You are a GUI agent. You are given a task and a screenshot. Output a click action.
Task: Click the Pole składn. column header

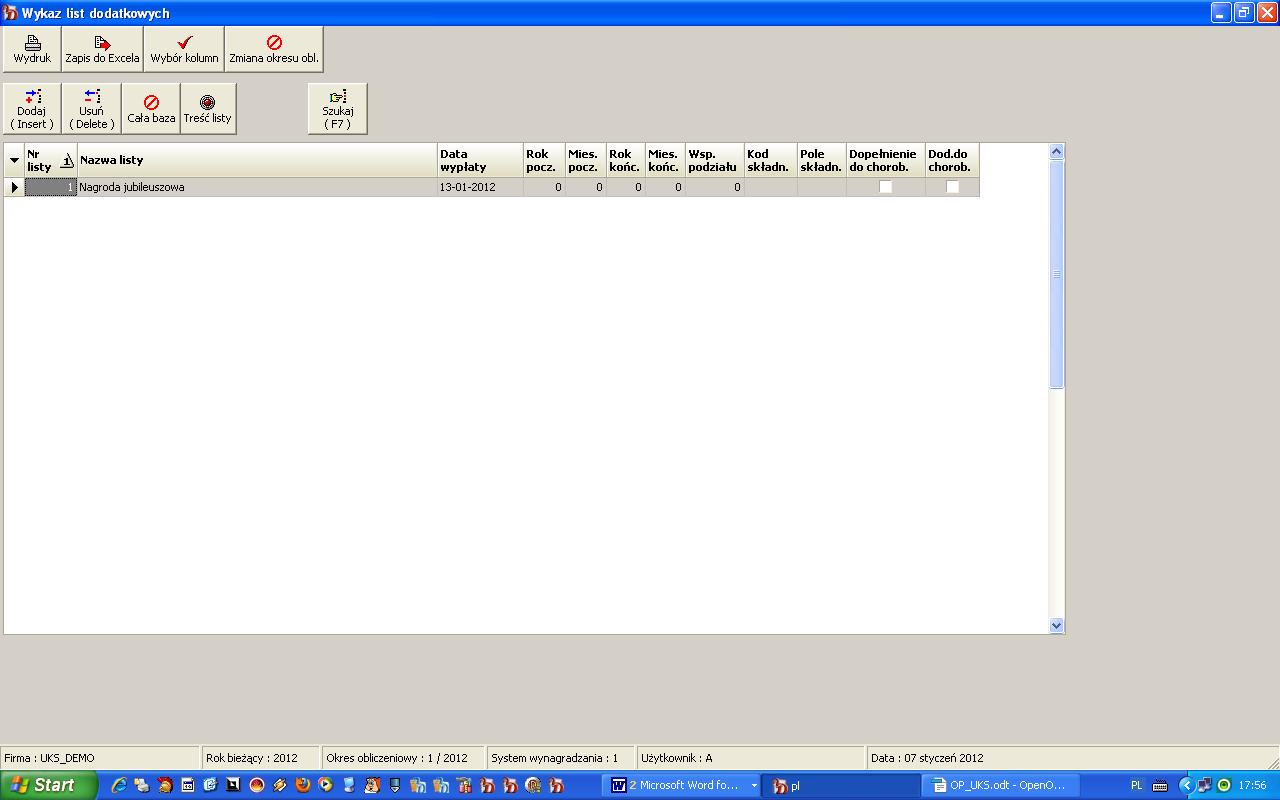tap(821, 160)
